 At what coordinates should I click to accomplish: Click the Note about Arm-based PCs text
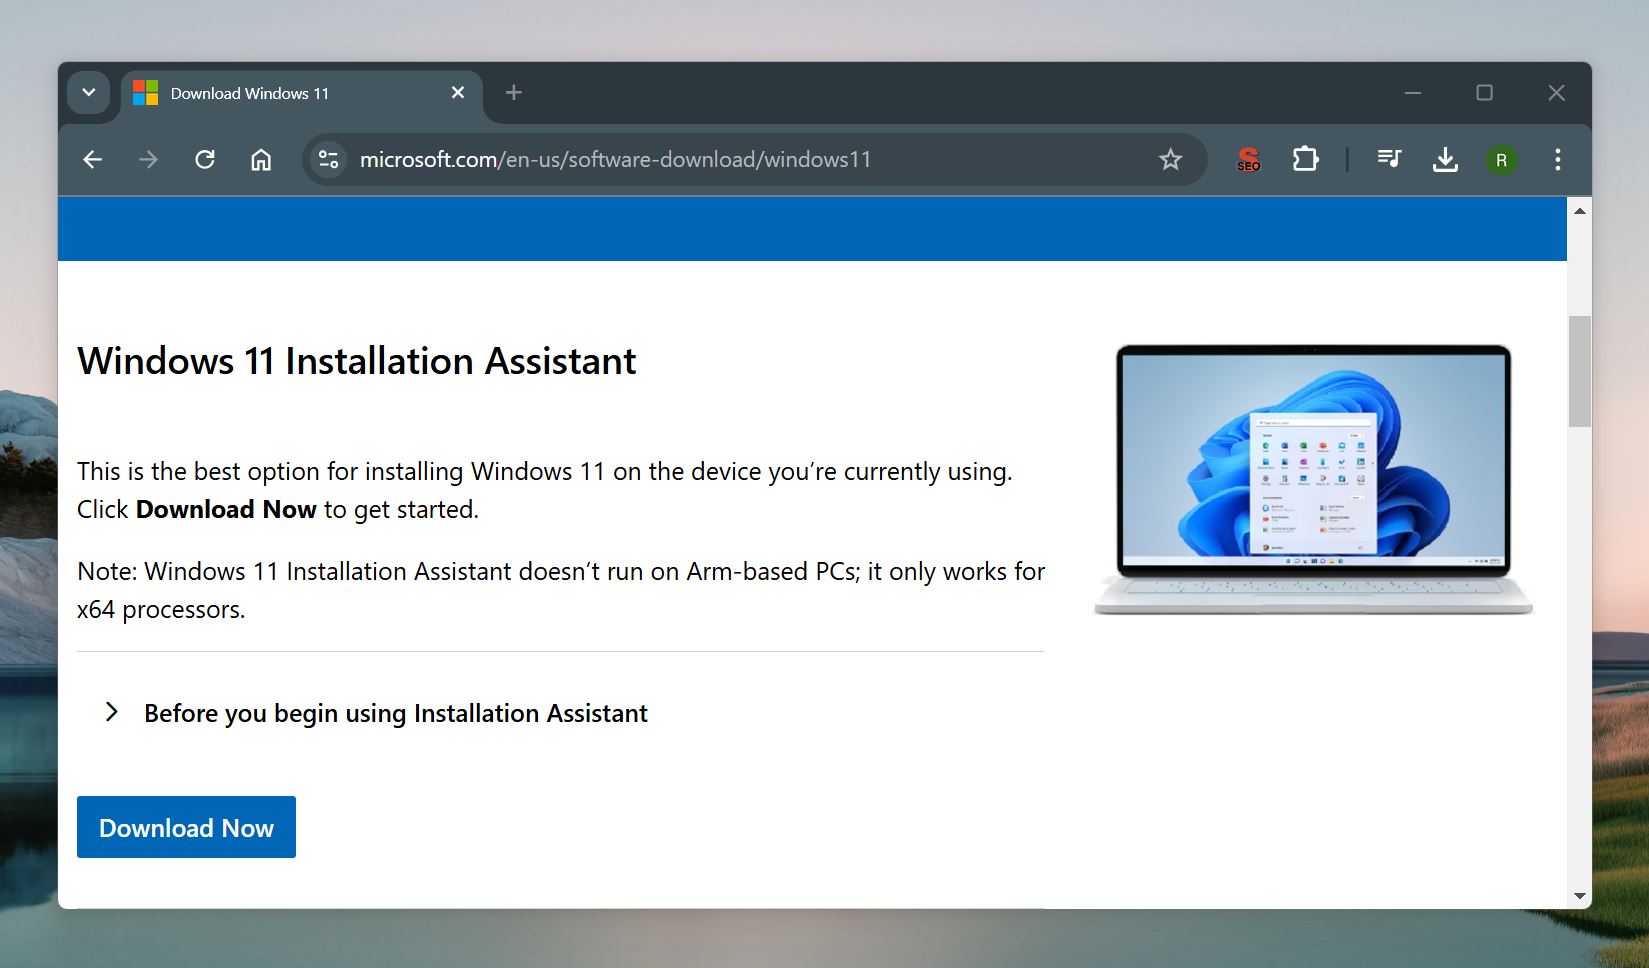561,590
